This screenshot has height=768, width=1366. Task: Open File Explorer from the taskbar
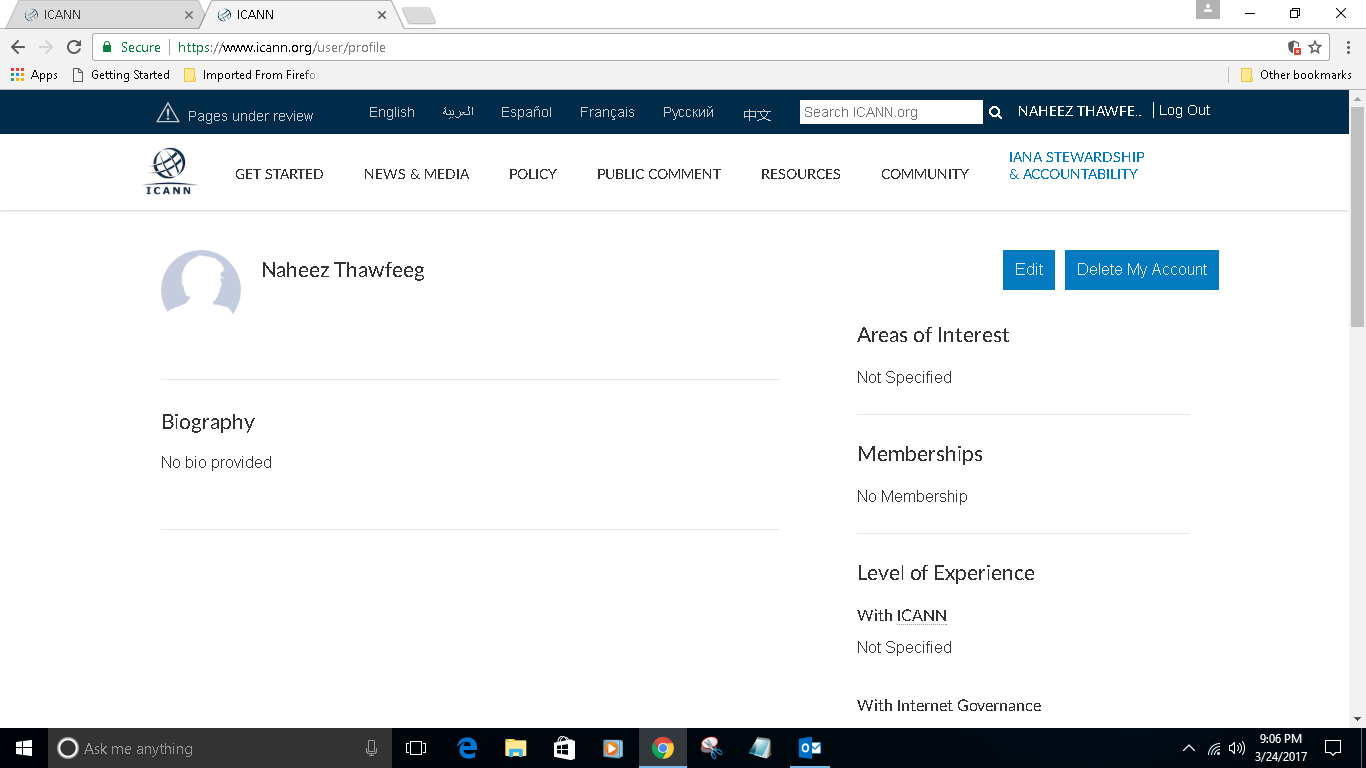pos(515,747)
